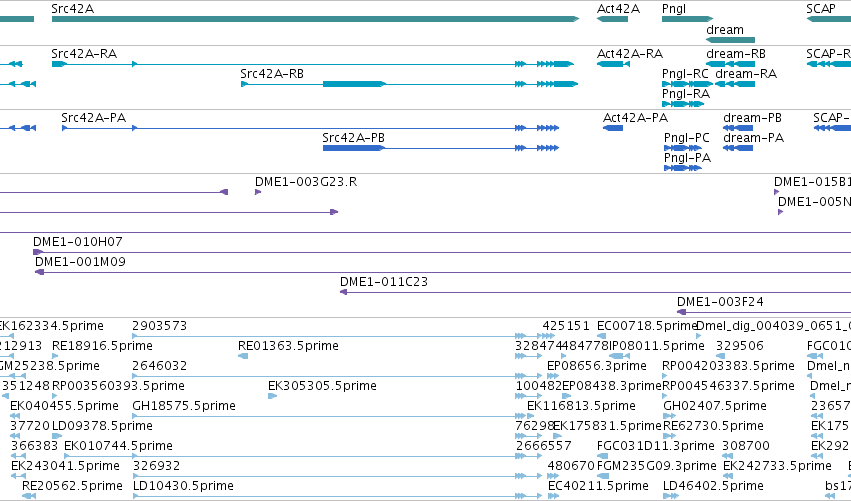Select the 2666557 EST label
Viewport: 851px width, 501px height.
point(543,446)
